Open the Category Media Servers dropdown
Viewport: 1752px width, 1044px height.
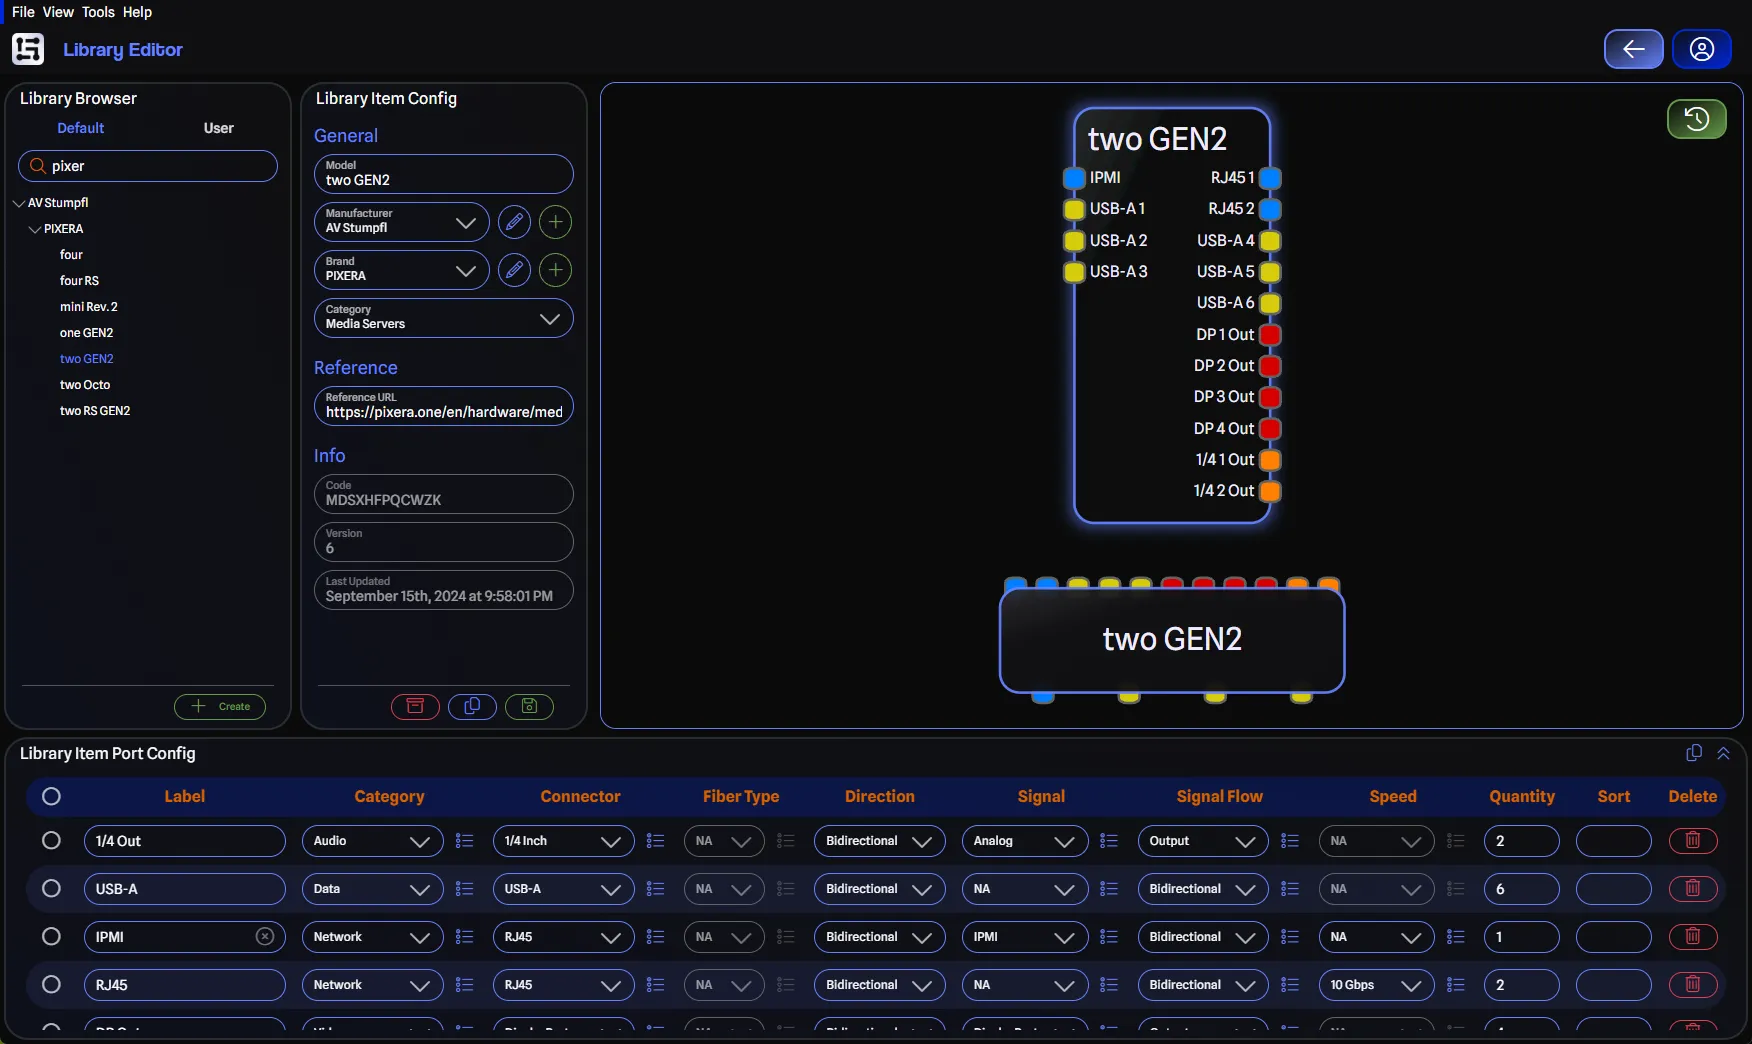(x=444, y=318)
